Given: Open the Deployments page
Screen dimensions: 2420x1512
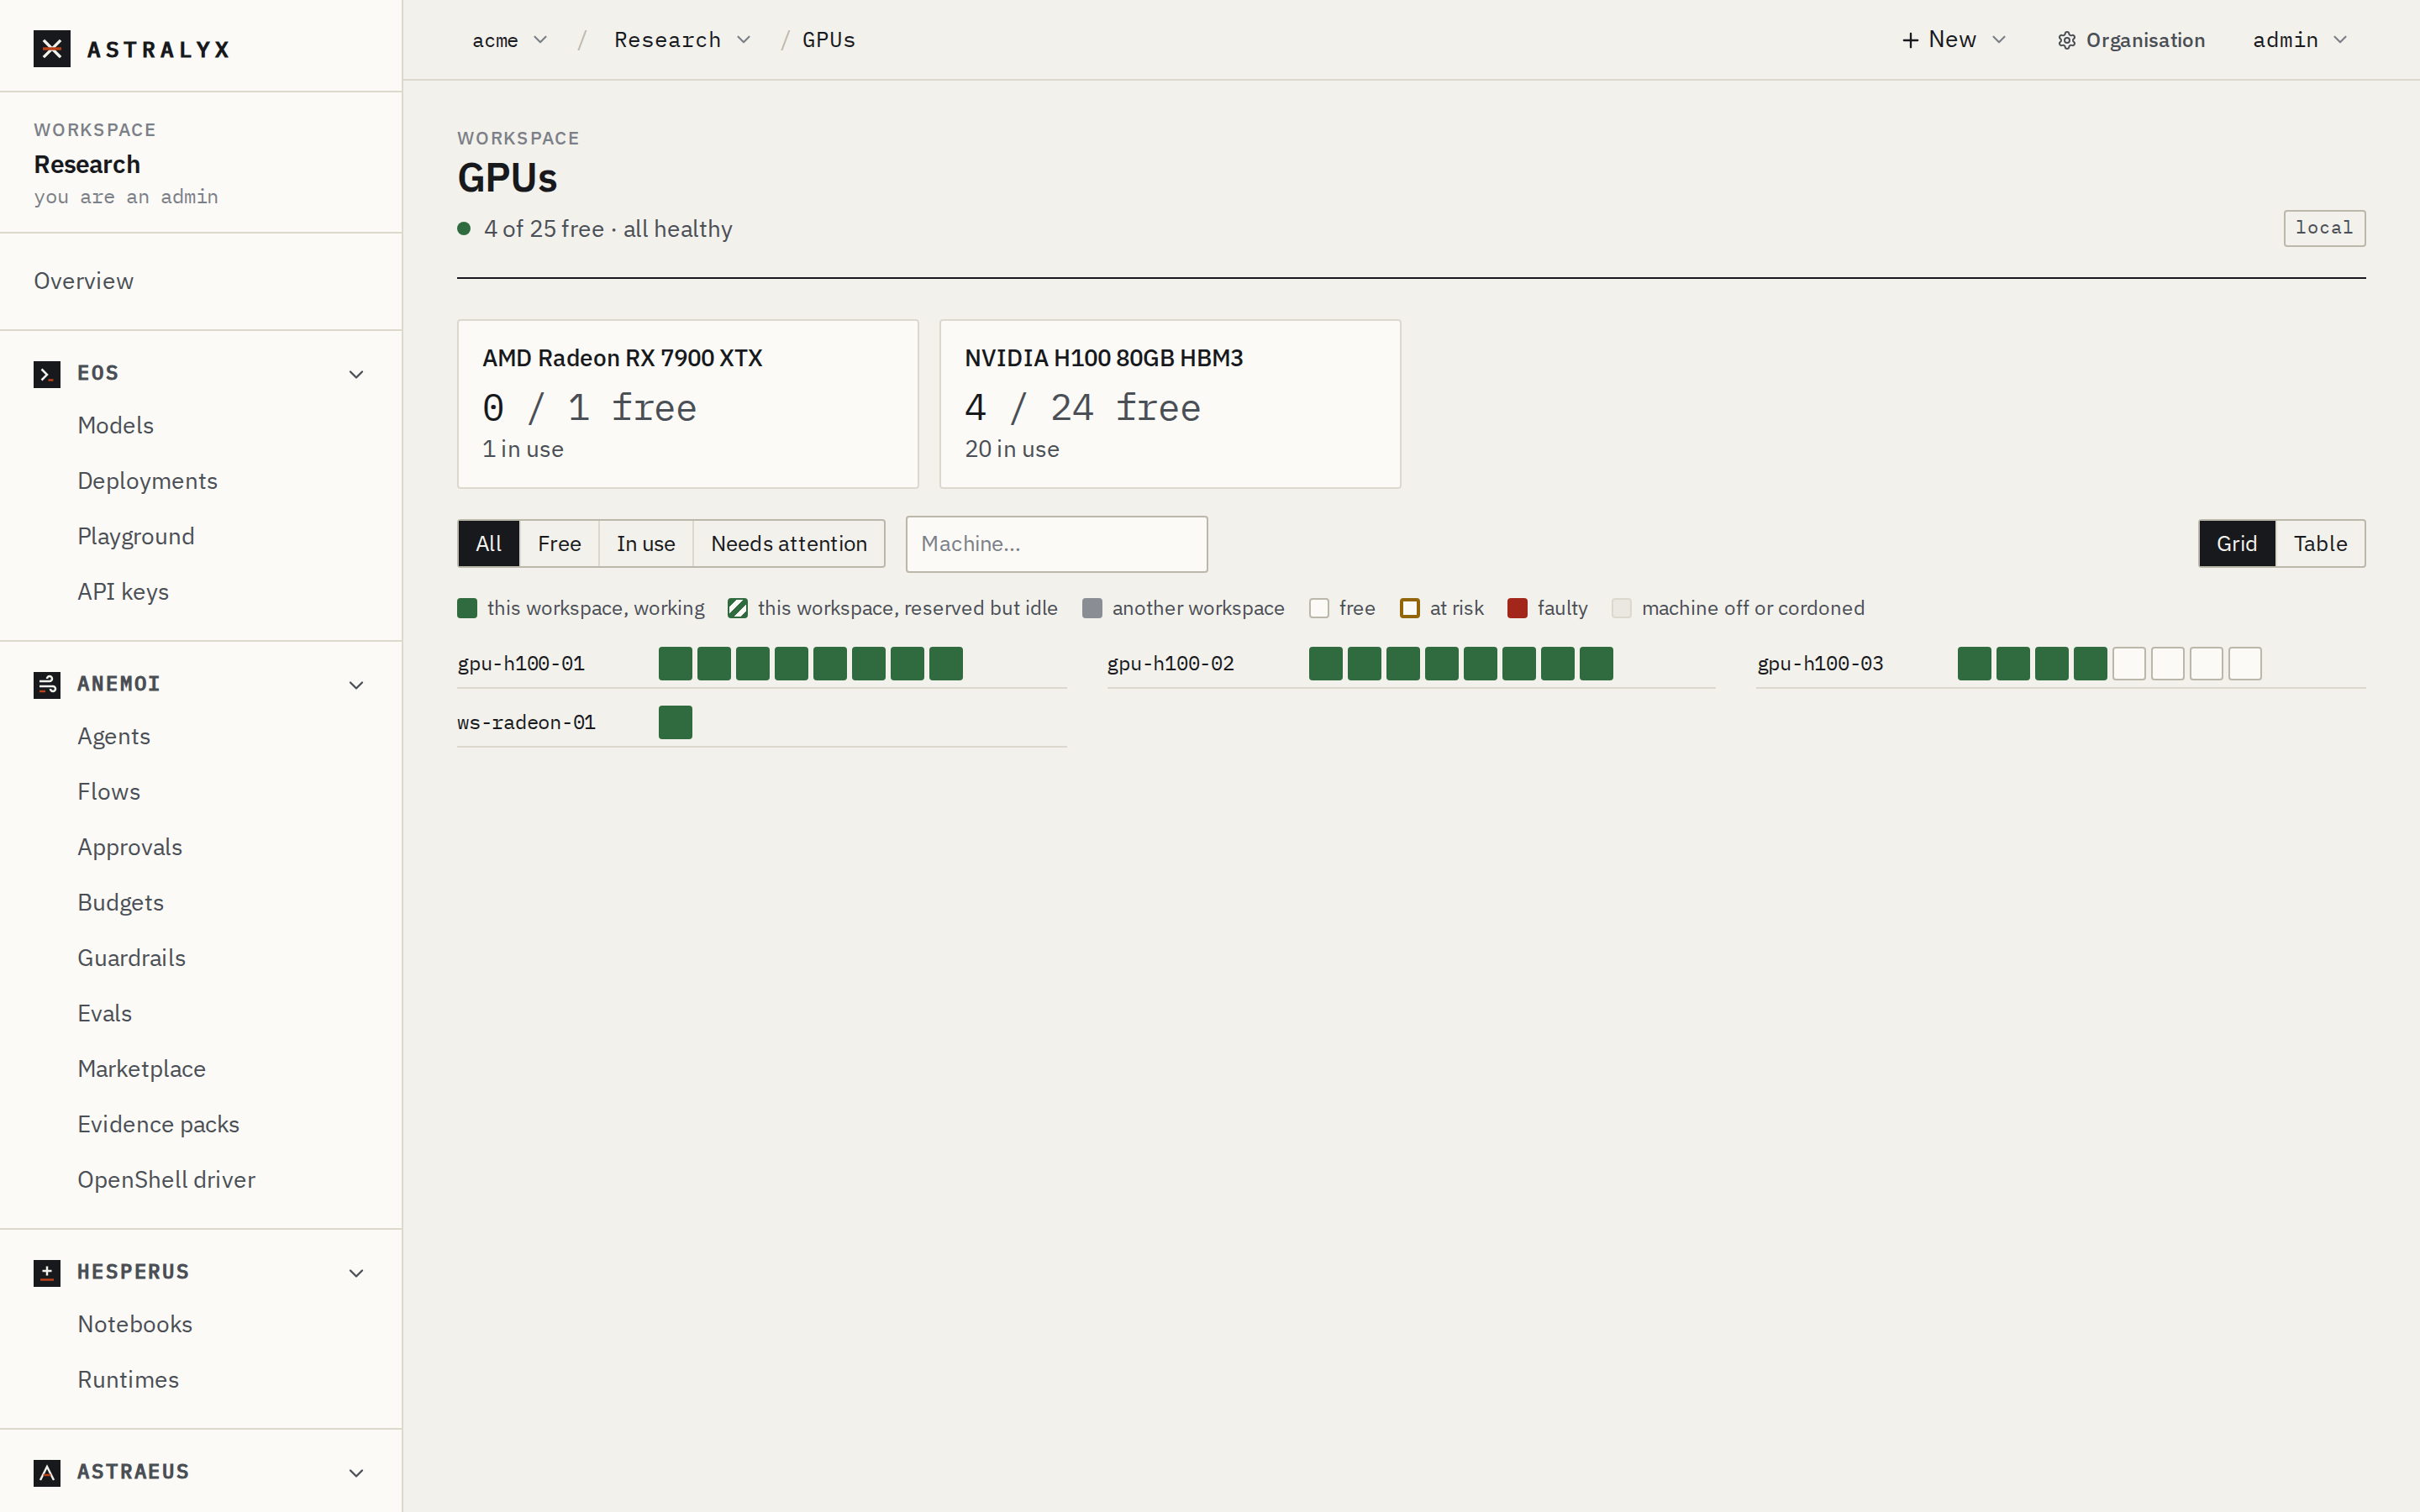Looking at the screenshot, I should click(147, 481).
